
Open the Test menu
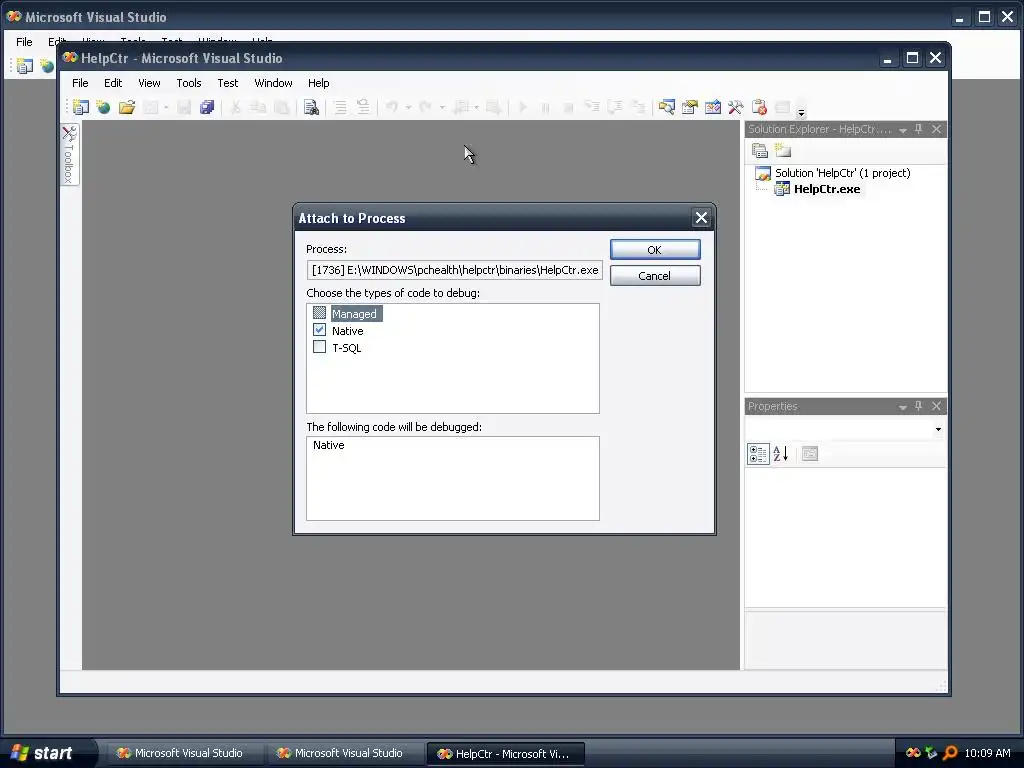(227, 83)
